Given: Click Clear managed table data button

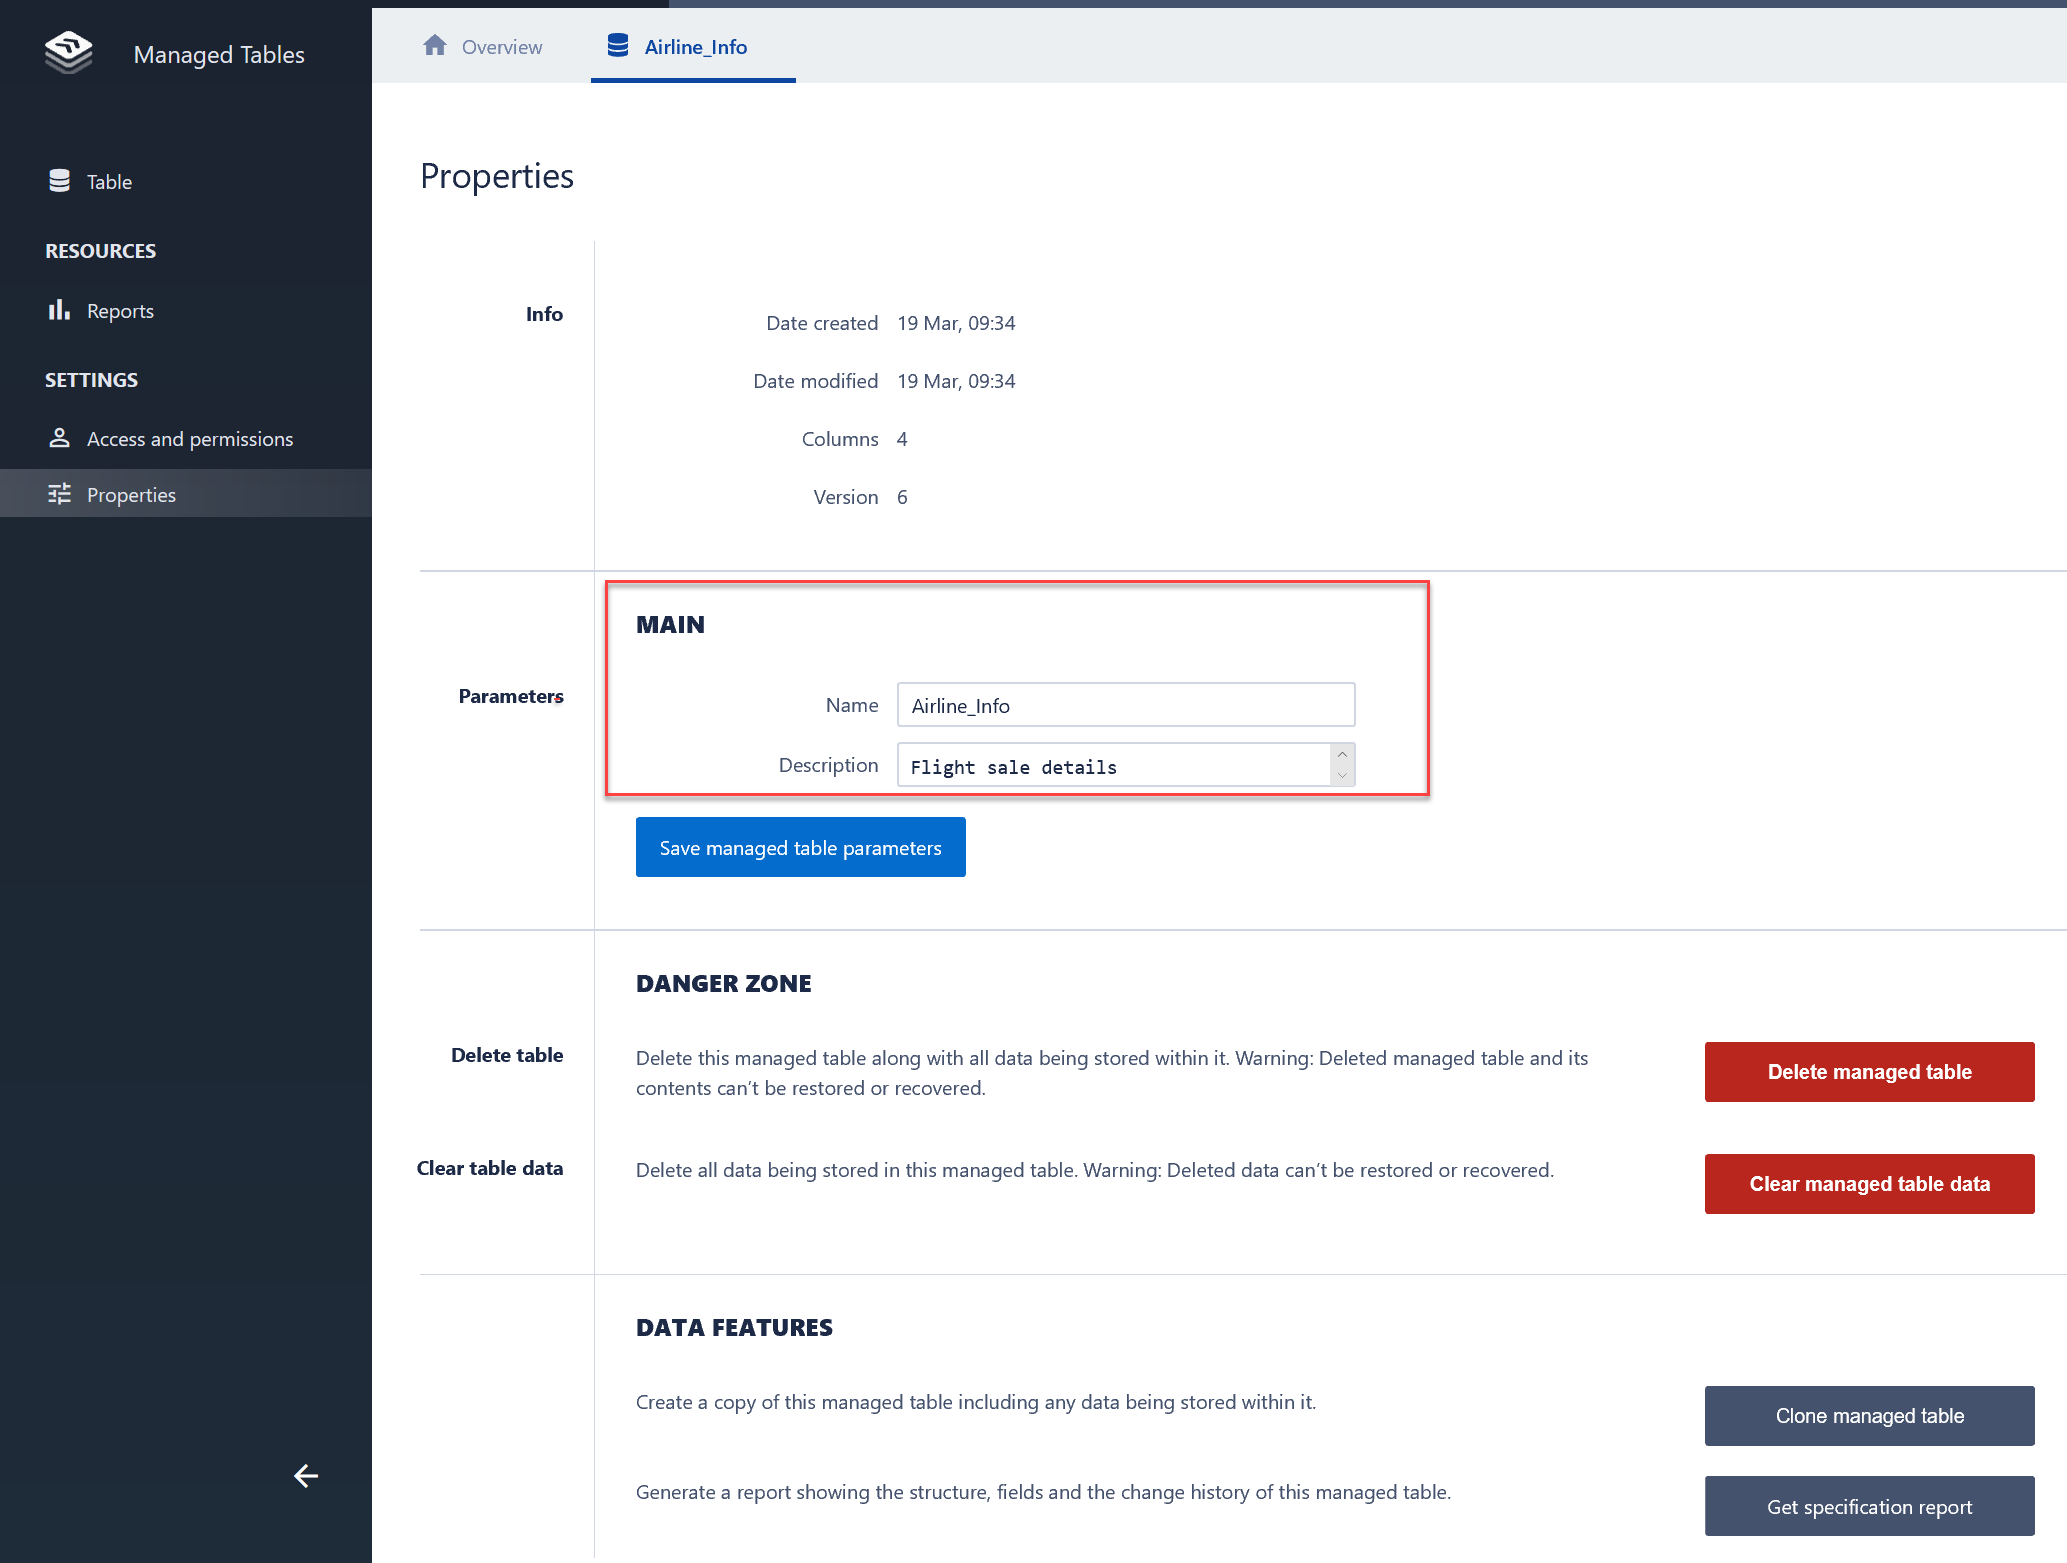Looking at the screenshot, I should [1868, 1184].
